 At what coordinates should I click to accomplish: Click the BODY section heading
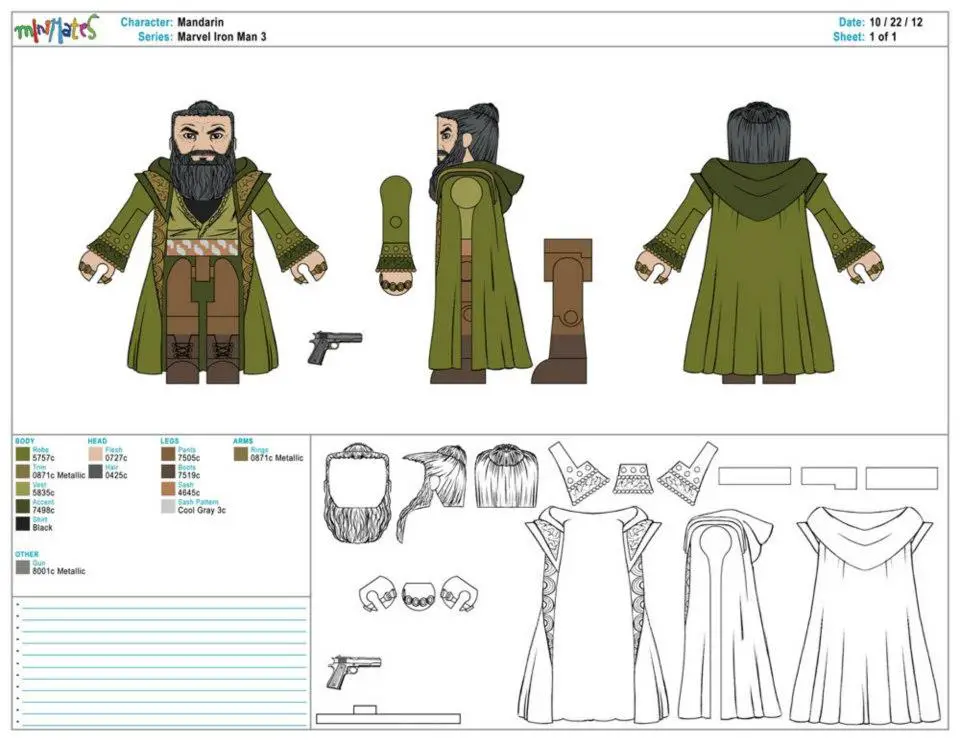[x=25, y=441]
